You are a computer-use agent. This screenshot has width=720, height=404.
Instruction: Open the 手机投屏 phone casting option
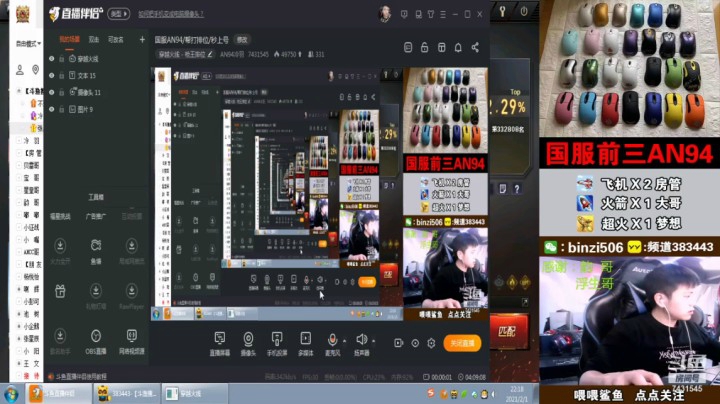click(x=277, y=343)
